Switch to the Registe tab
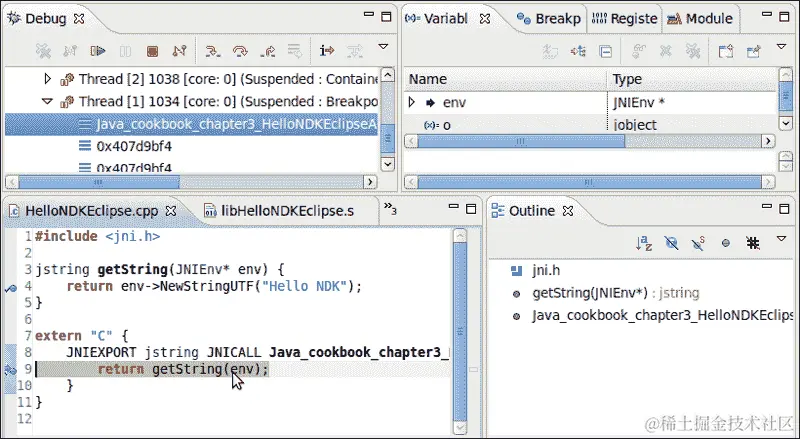This screenshot has height=439, width=800. click(624, 19)
